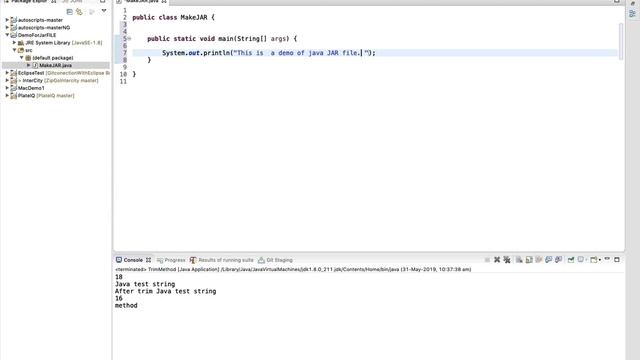Expand the MacDemo1 project
This screenshot has width=640, height=360.
(x=7, y=88)
